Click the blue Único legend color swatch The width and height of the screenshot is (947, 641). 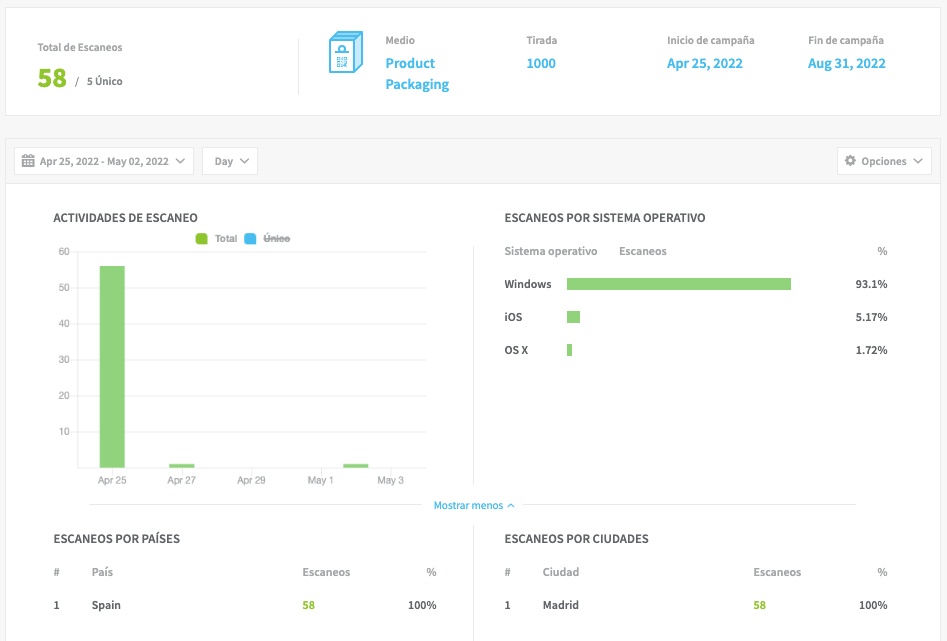250,239
